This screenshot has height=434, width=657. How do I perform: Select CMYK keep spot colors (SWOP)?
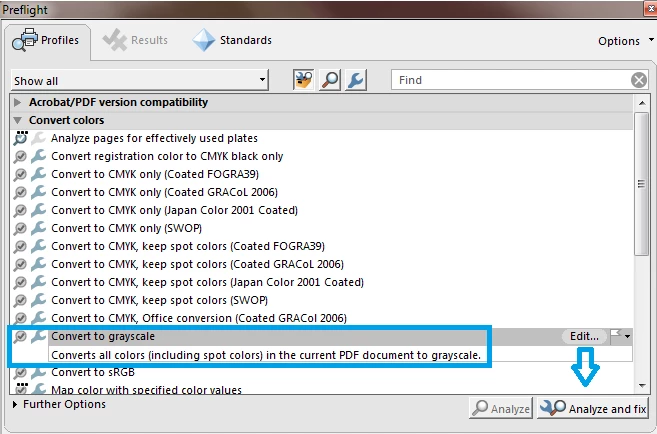point(160,300)
